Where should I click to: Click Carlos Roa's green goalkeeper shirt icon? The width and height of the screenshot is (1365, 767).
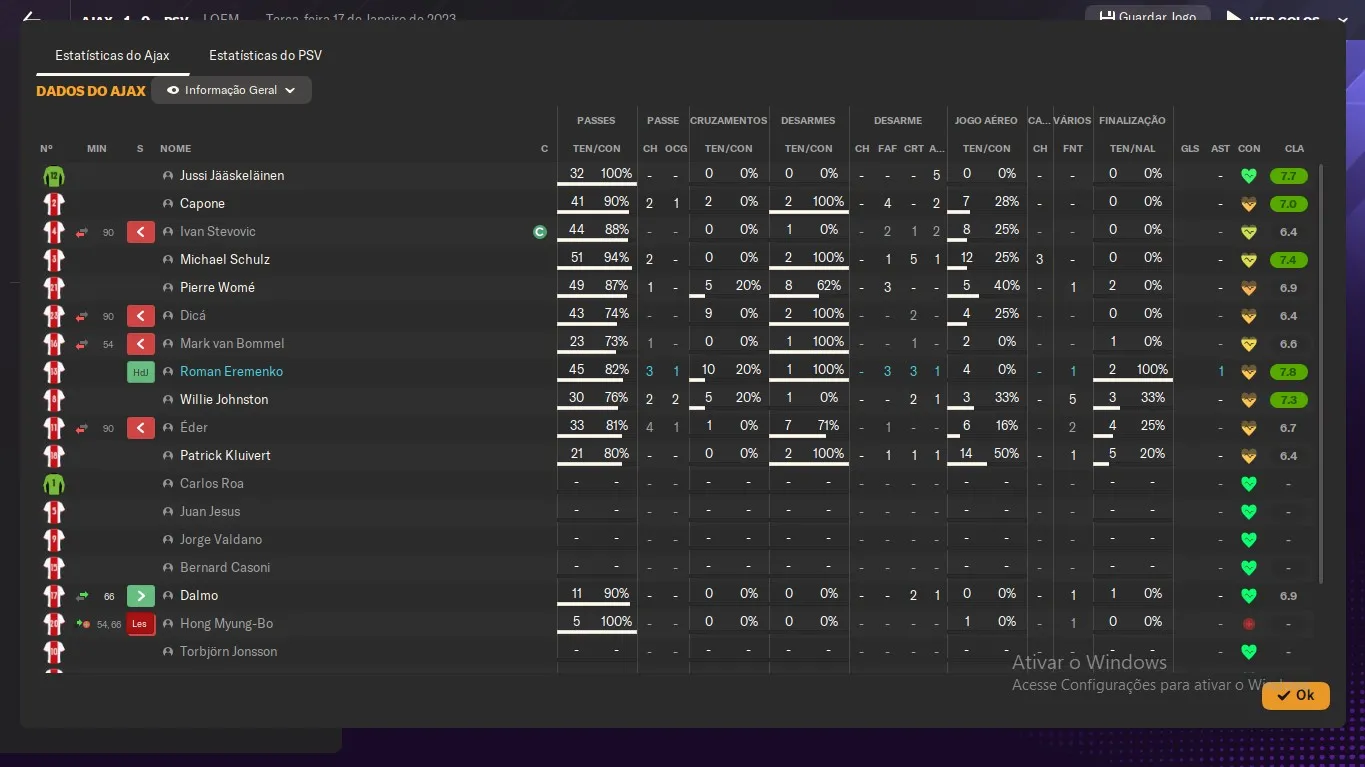pyautogui.click(x=53, y=484)
